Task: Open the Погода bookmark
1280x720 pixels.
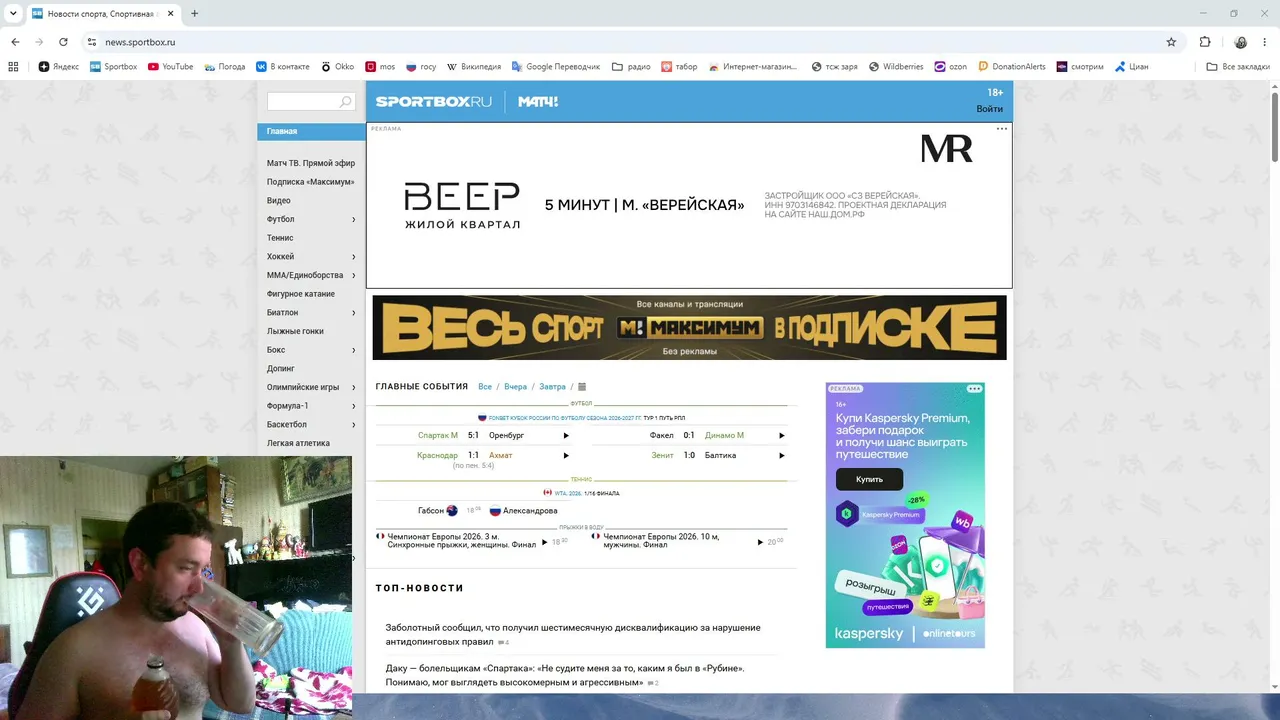Action: [224, 67]
